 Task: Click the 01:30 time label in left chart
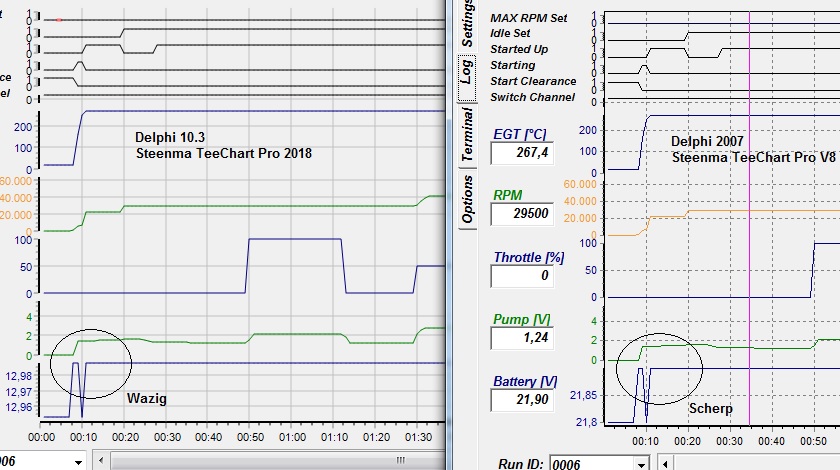(418, 437)
